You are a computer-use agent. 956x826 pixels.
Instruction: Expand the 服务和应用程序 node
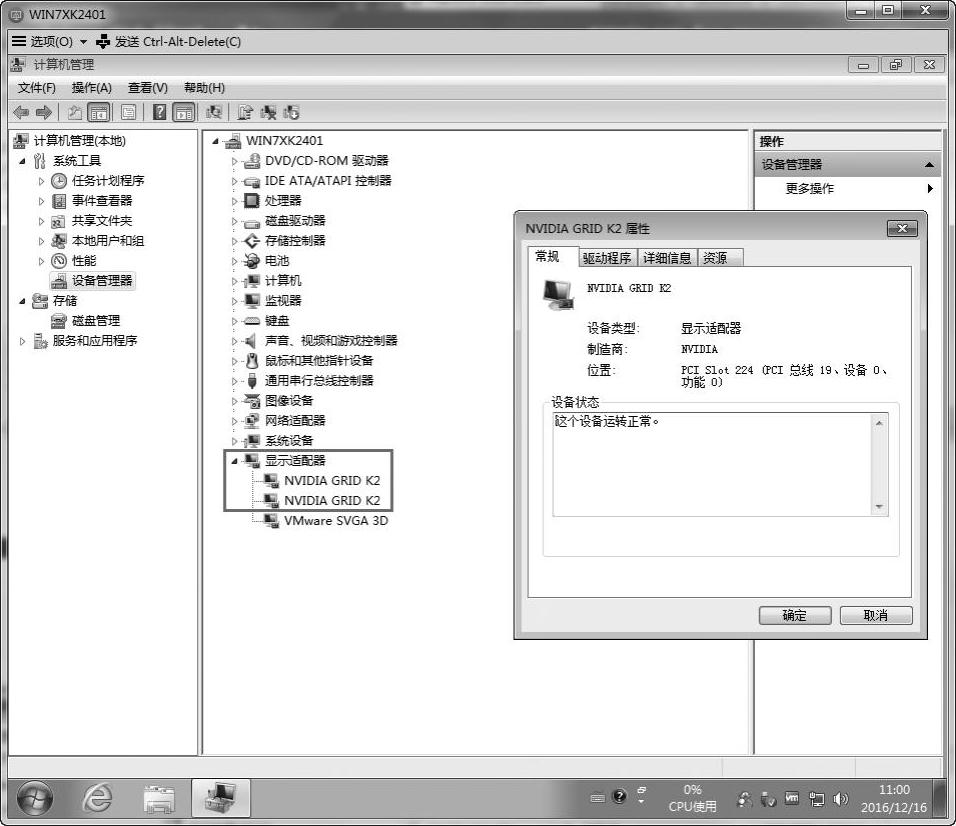[x=23, y=341]
